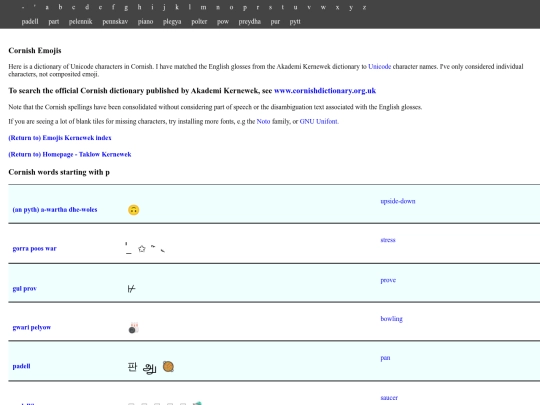
Task: Click the bowling emoji in gwari pelyow row
Action: coord(134,328)
